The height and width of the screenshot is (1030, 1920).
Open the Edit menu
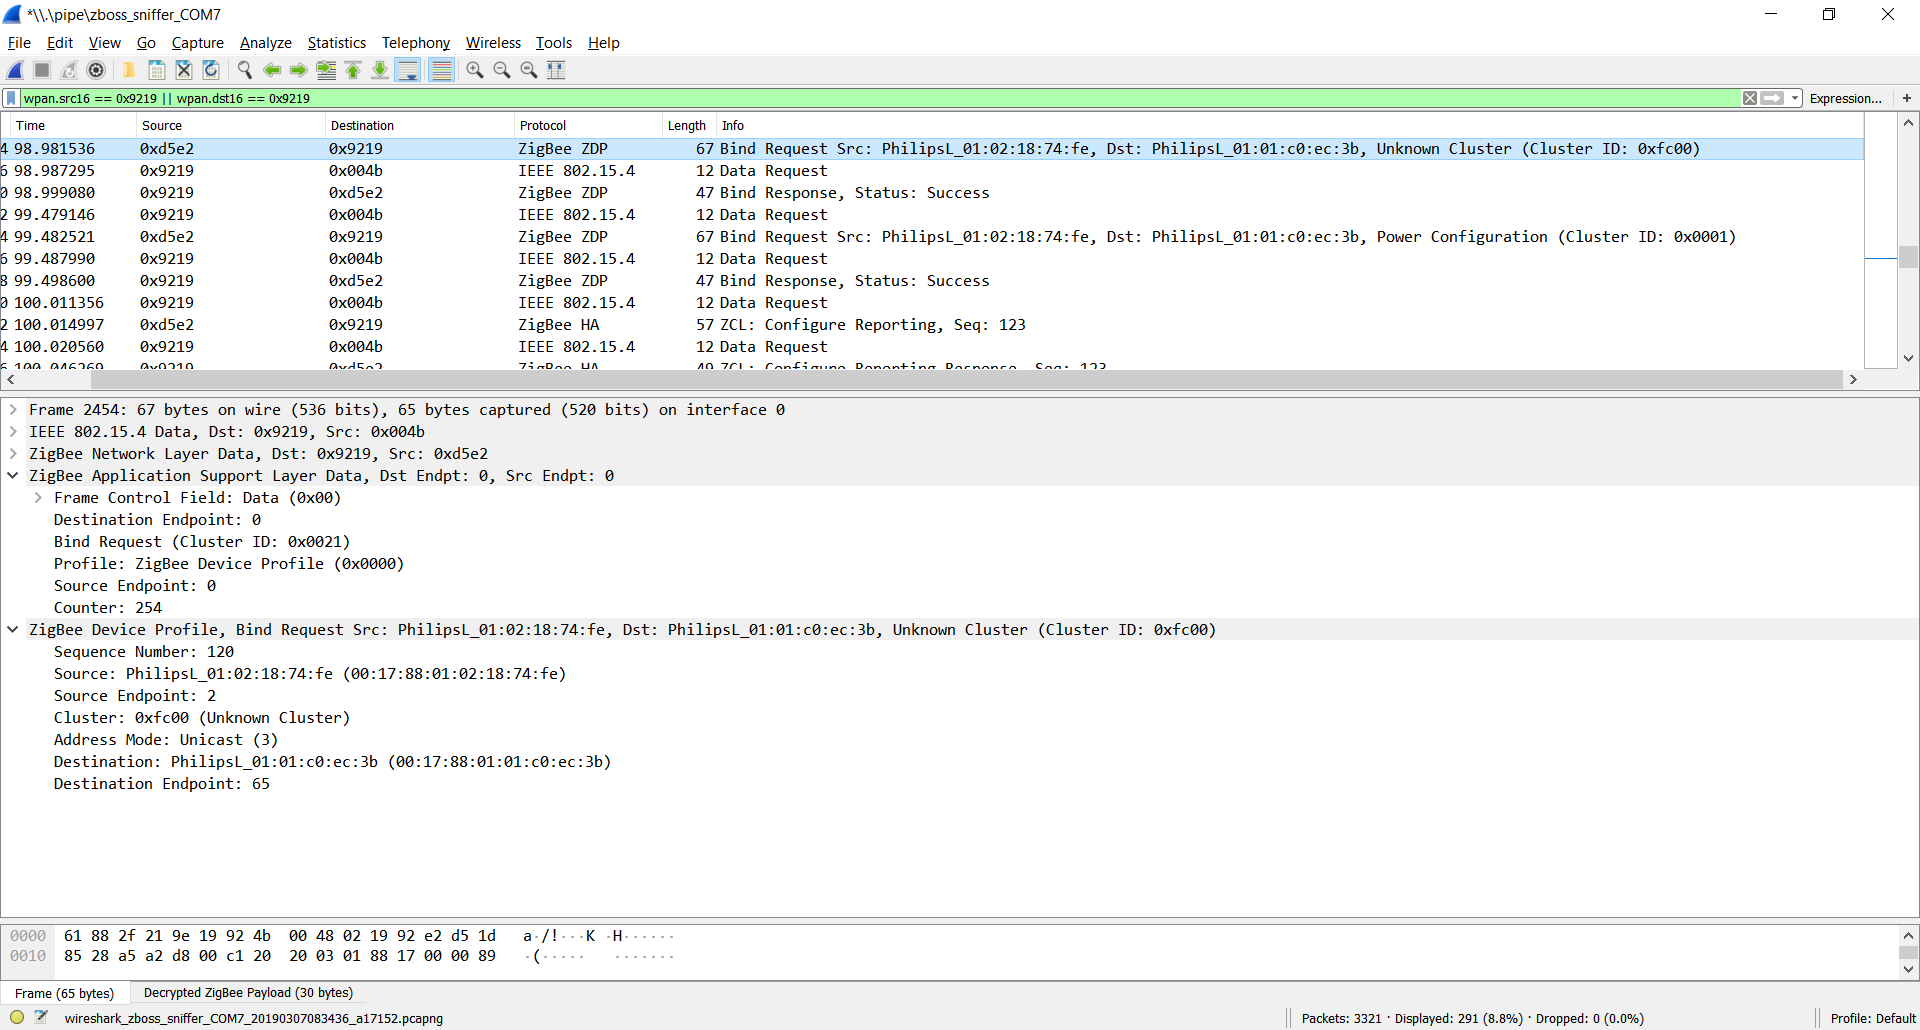pyautogui.click(x=60, y=43)
